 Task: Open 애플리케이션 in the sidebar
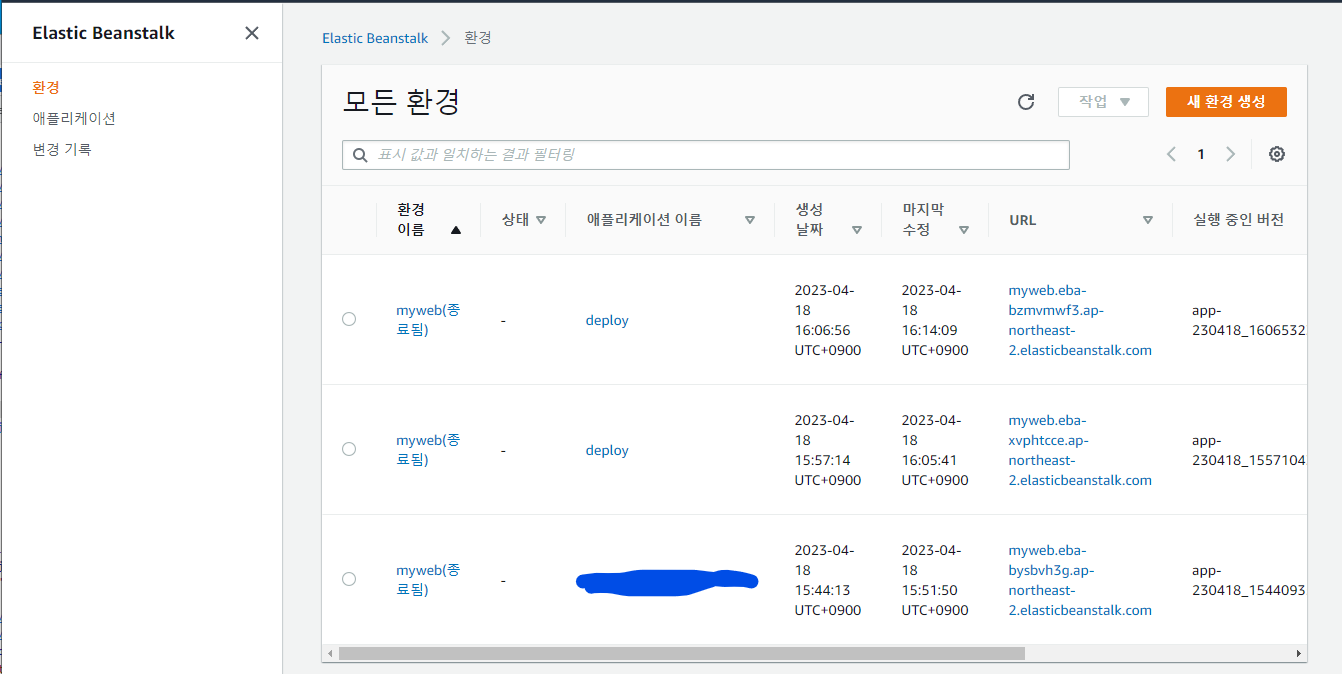pos(74,118)
